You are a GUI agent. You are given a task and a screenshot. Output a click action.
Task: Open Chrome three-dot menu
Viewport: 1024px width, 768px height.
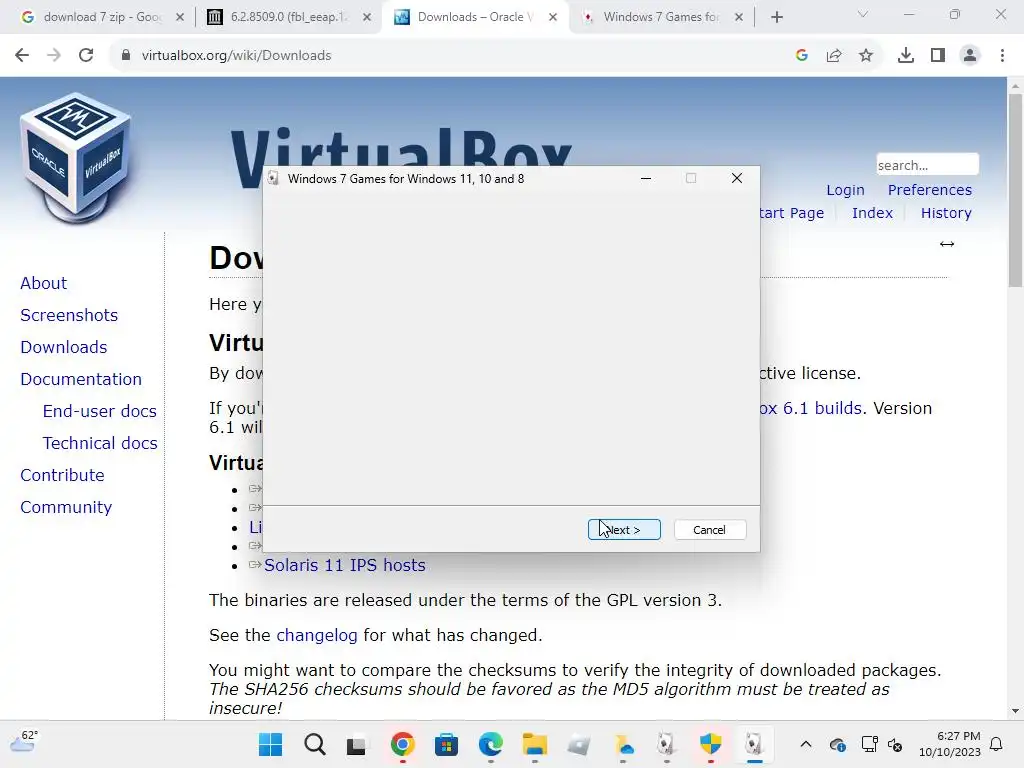pos(1002,56)
